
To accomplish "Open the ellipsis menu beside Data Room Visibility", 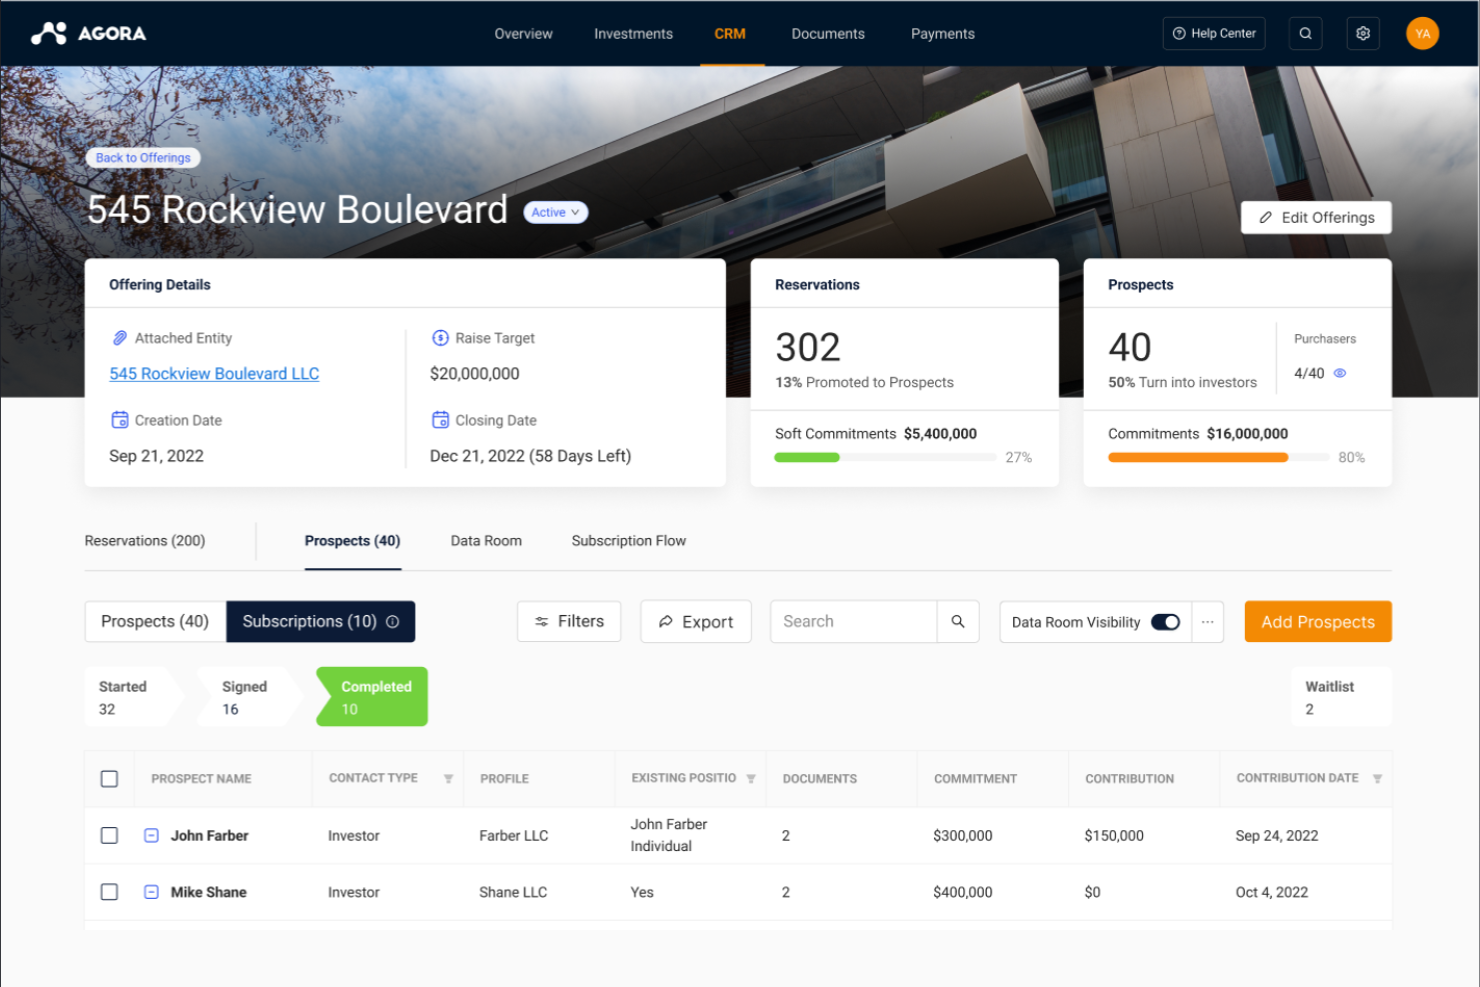I will pos(1207,621).
